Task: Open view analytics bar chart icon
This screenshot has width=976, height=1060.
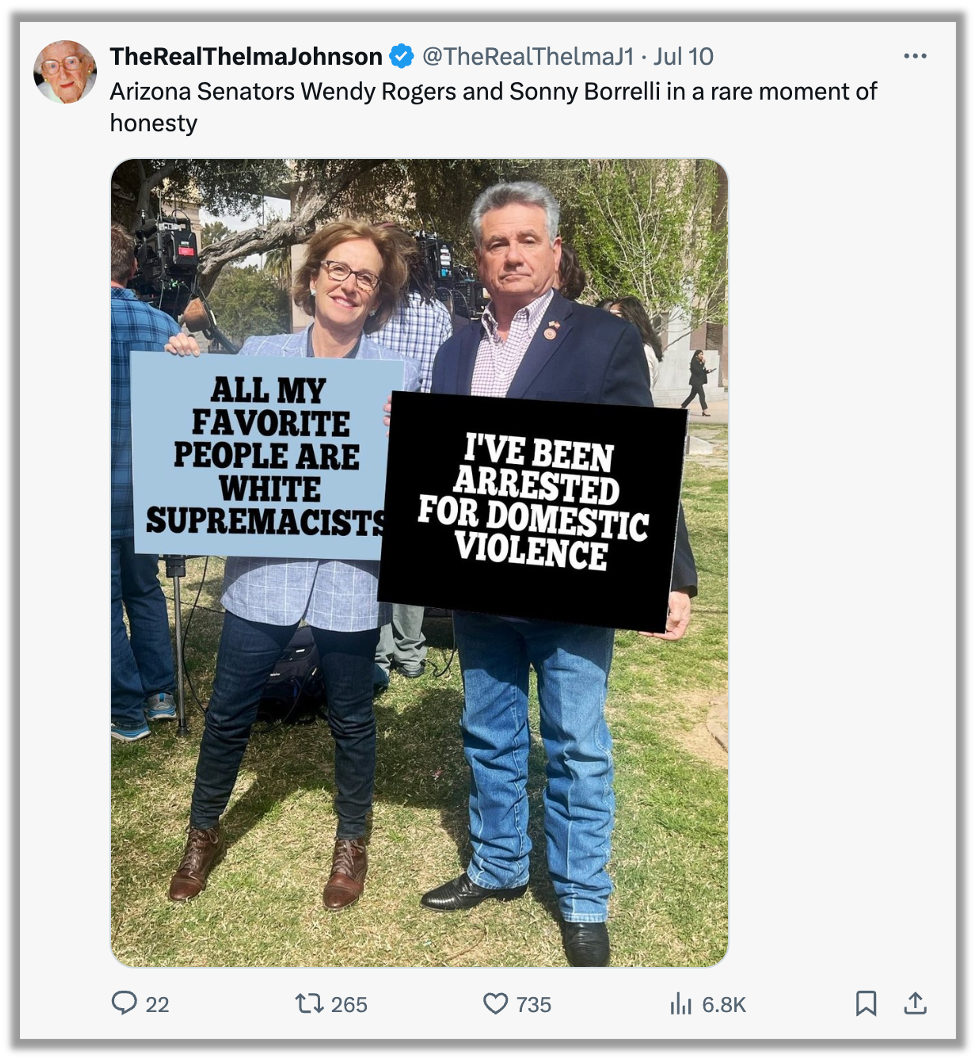Action: 681,1004
